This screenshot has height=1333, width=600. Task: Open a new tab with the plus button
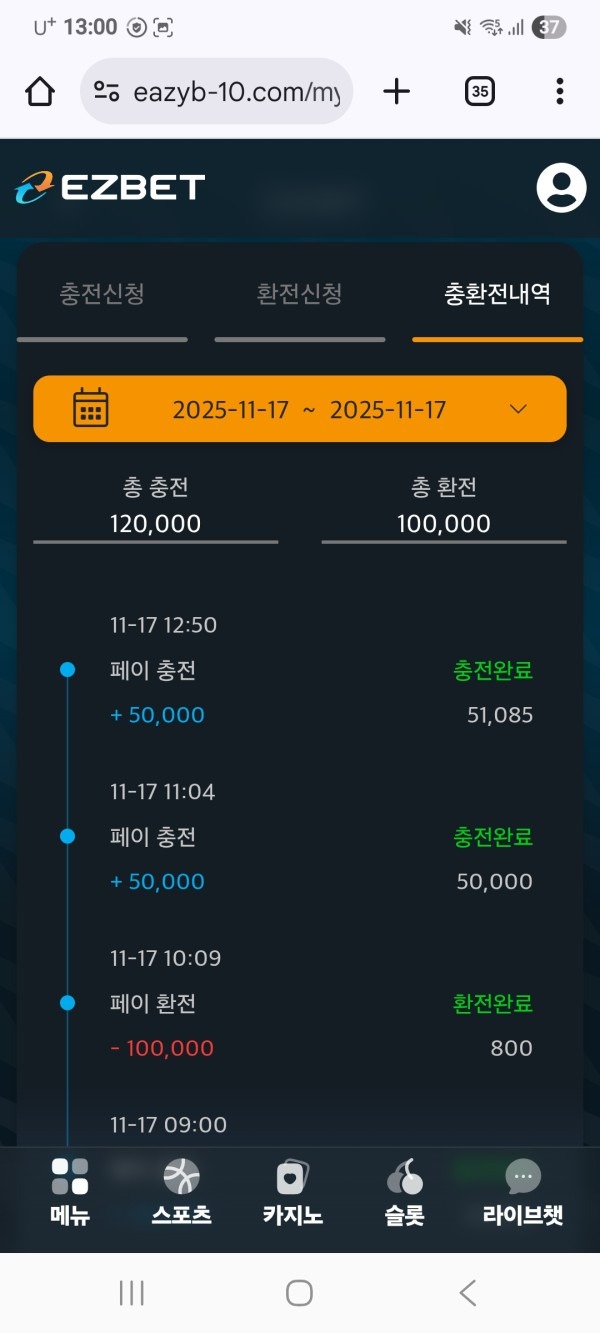(x=396, y=90)
